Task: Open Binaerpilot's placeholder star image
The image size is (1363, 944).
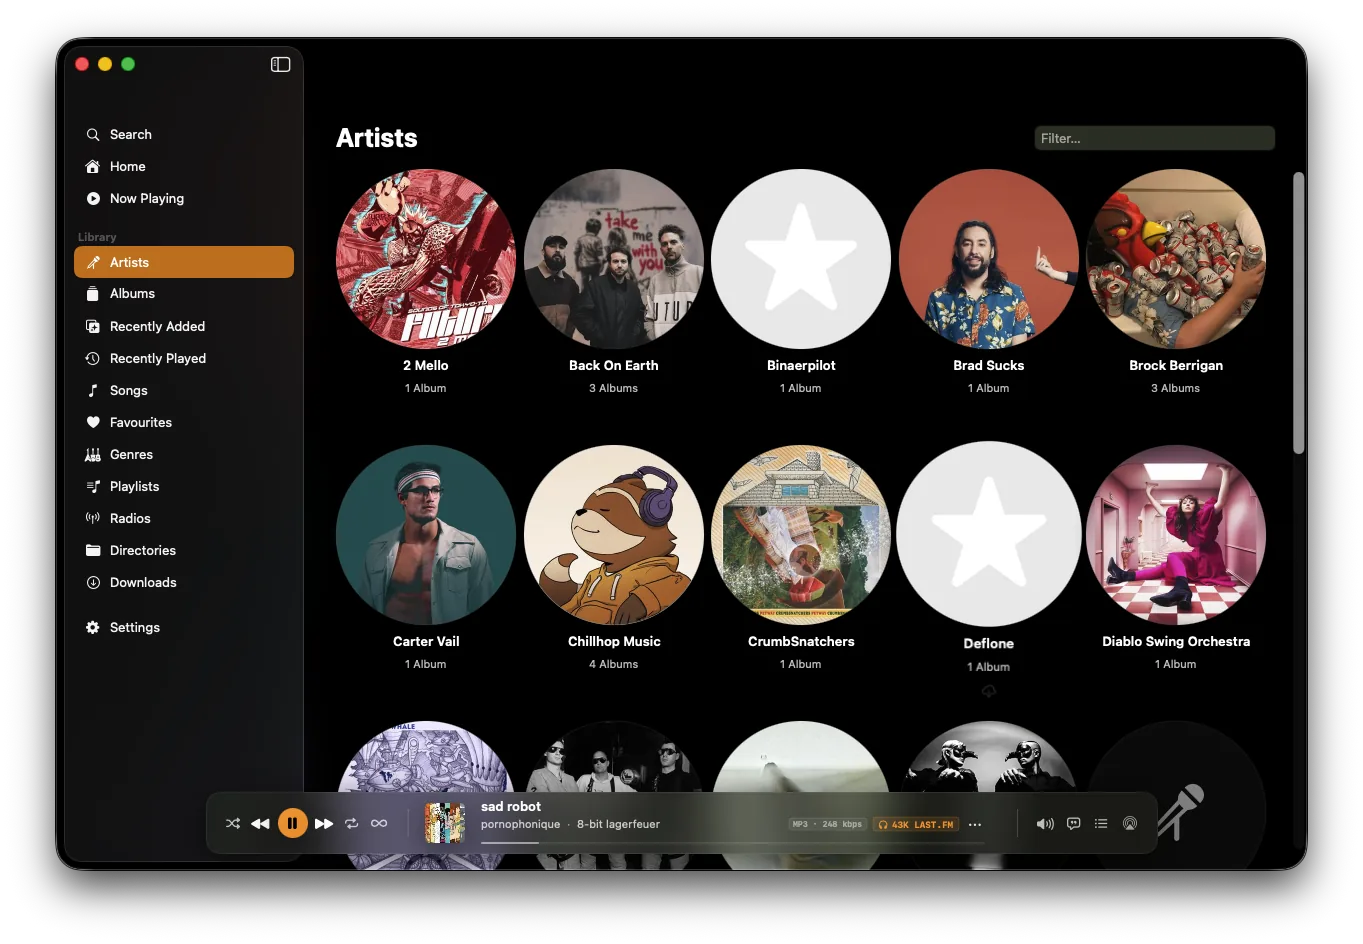Action: point(801,259)
